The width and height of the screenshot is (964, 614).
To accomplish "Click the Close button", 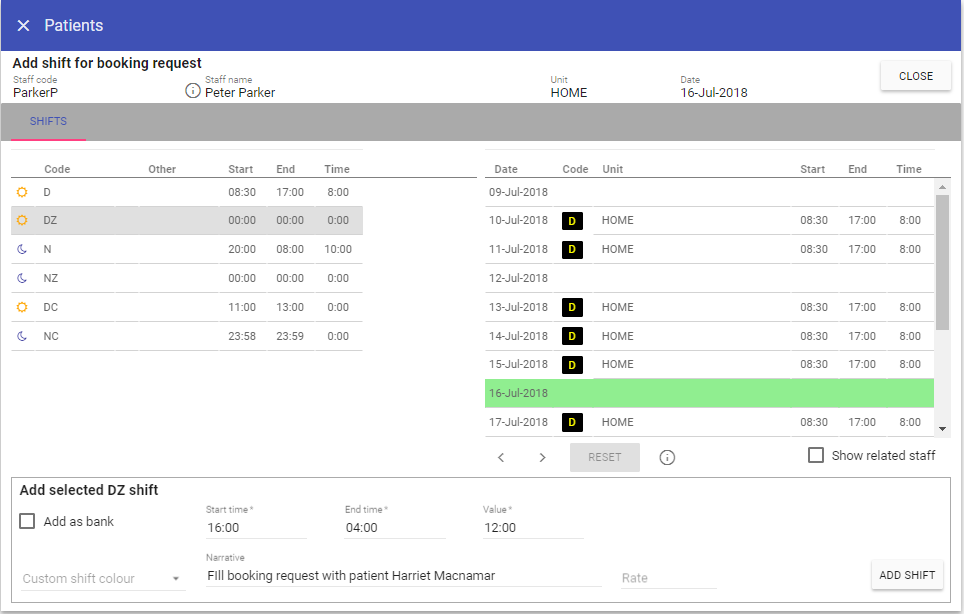I will [x=915, y=76].
